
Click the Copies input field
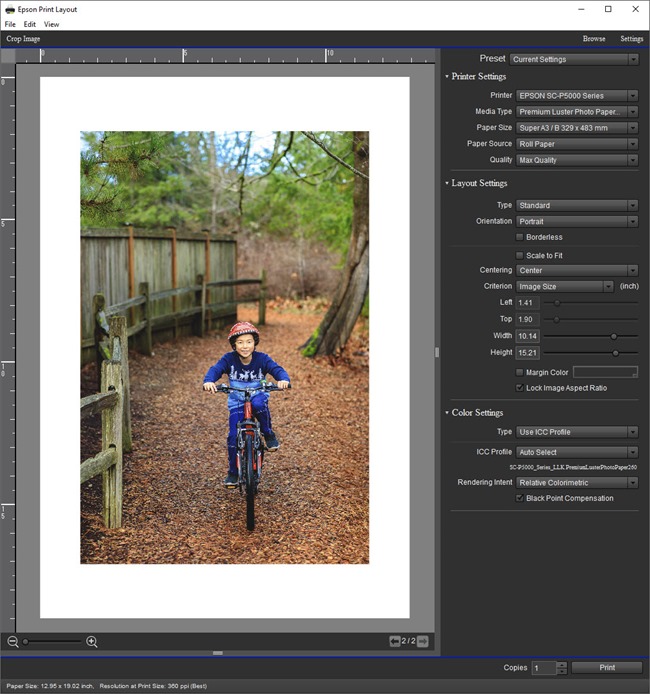(x=544, y=668)
